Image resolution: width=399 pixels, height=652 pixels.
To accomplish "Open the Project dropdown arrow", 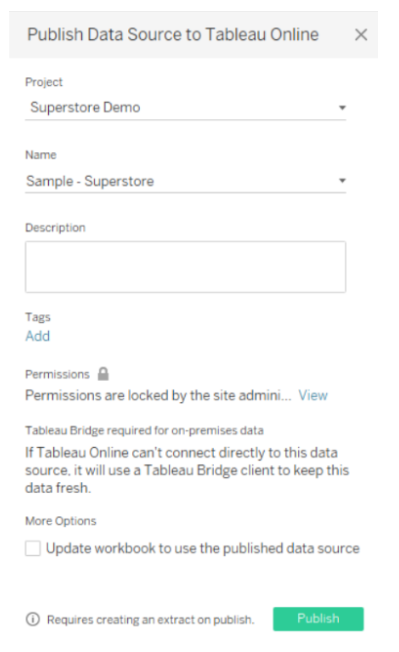I will pos(342,108).
